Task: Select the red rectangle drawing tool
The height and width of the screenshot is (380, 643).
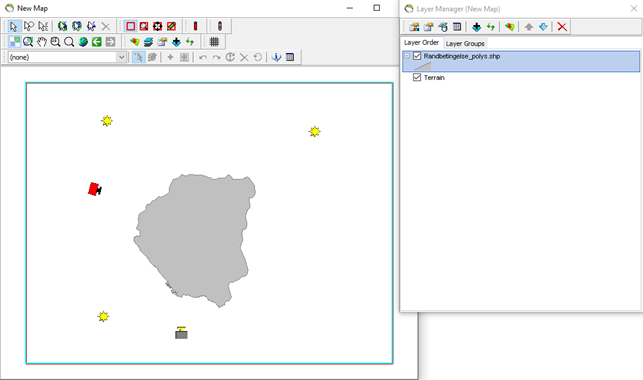Action: coord(130,26)
